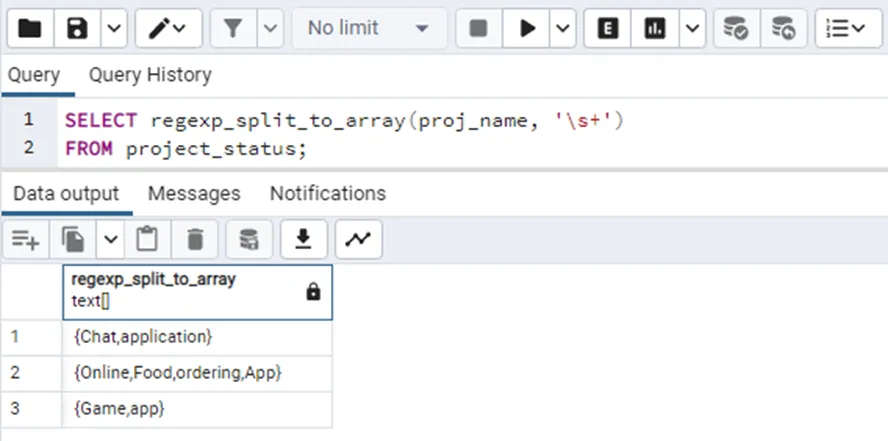Click the Delete row trash icon
The width and height of the screenshot is (888, 441).
[195, 239]
